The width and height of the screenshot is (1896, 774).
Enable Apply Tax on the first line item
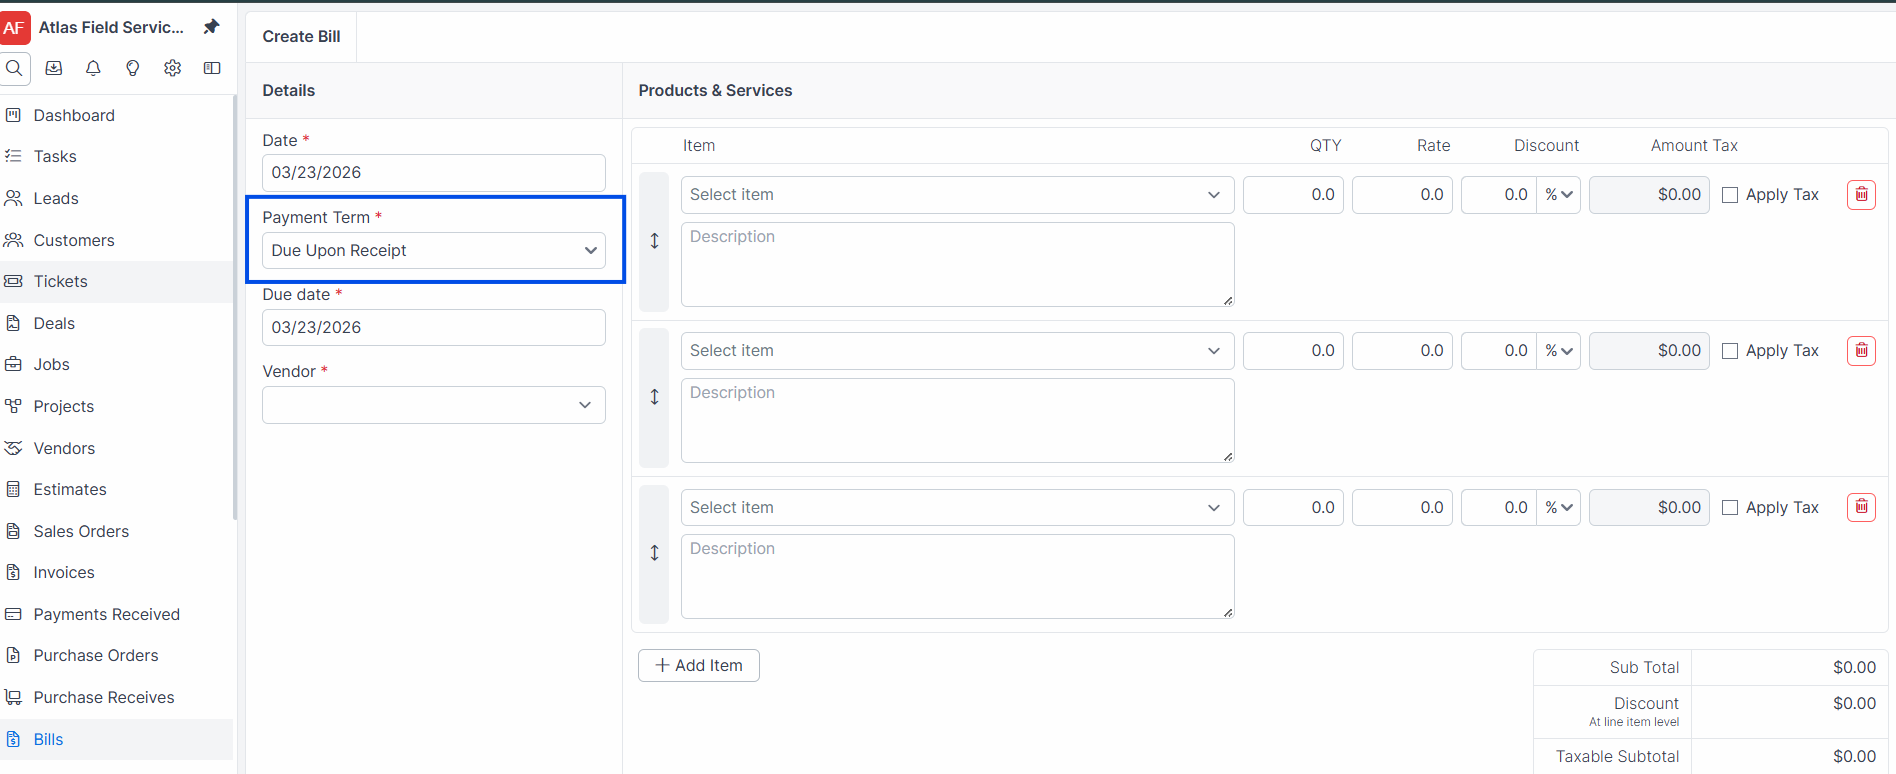[x=1730, y=195]
